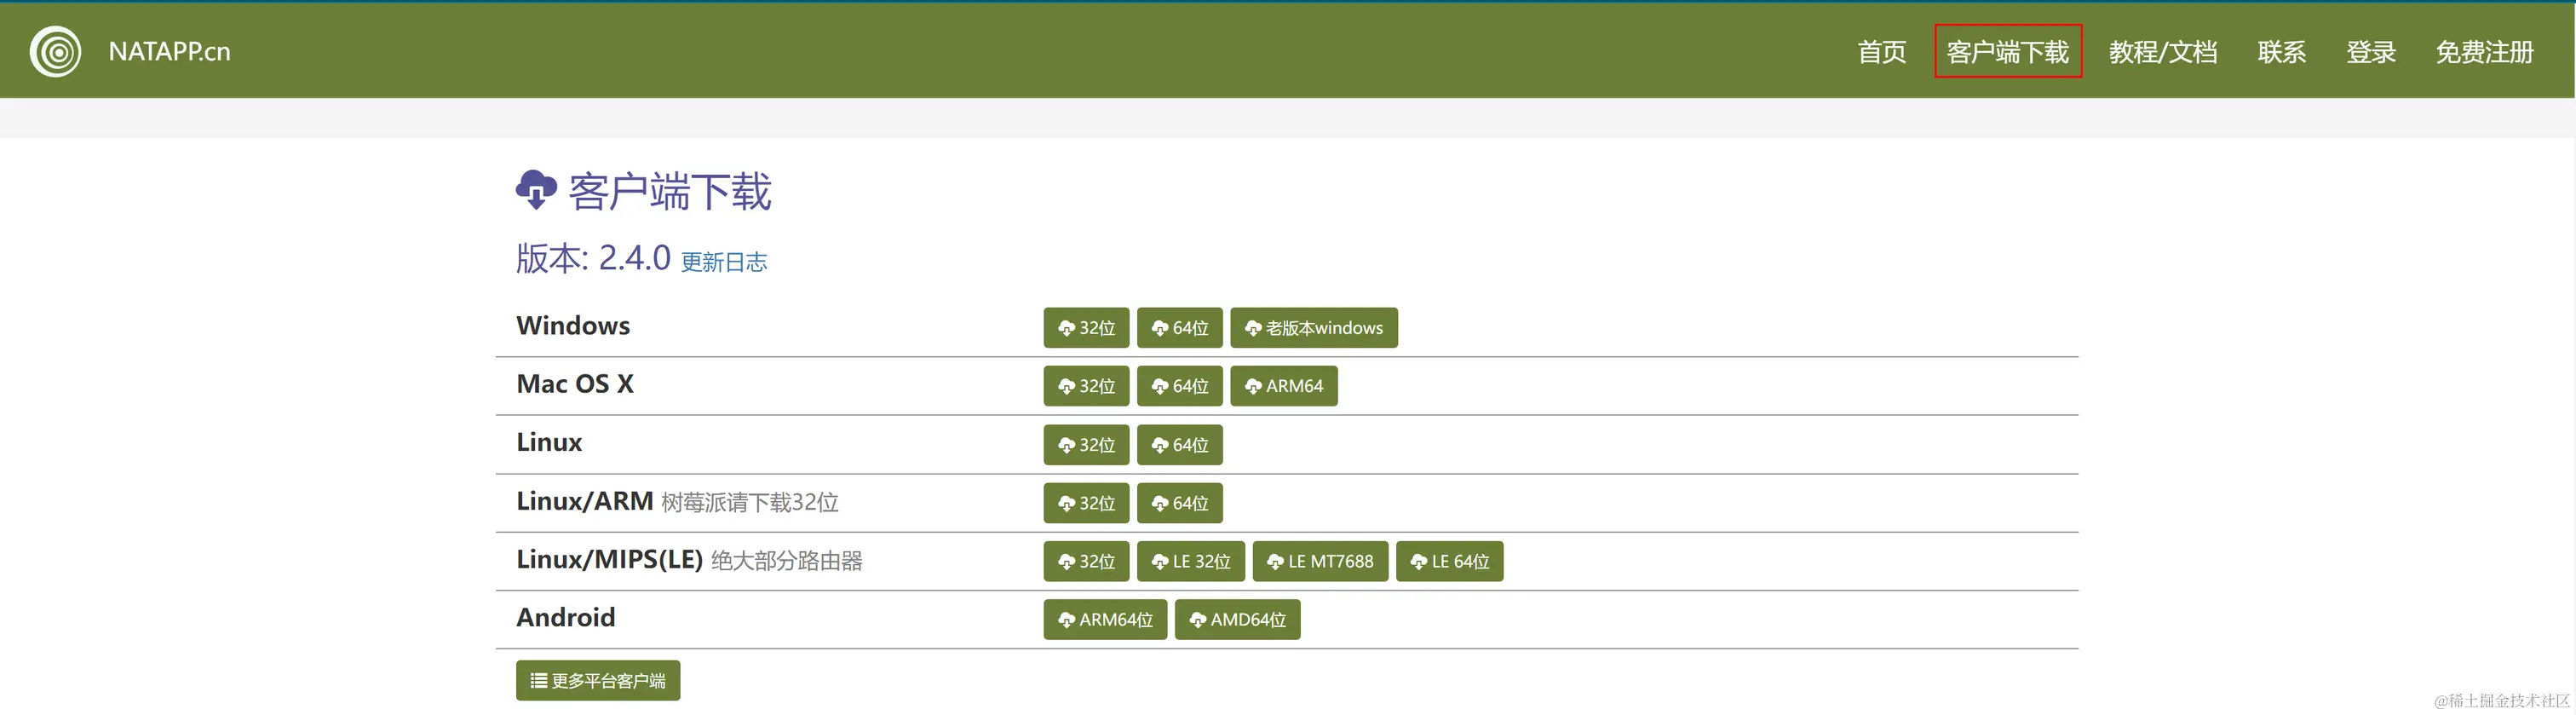Click the Windows row label

tap(573, 326)
